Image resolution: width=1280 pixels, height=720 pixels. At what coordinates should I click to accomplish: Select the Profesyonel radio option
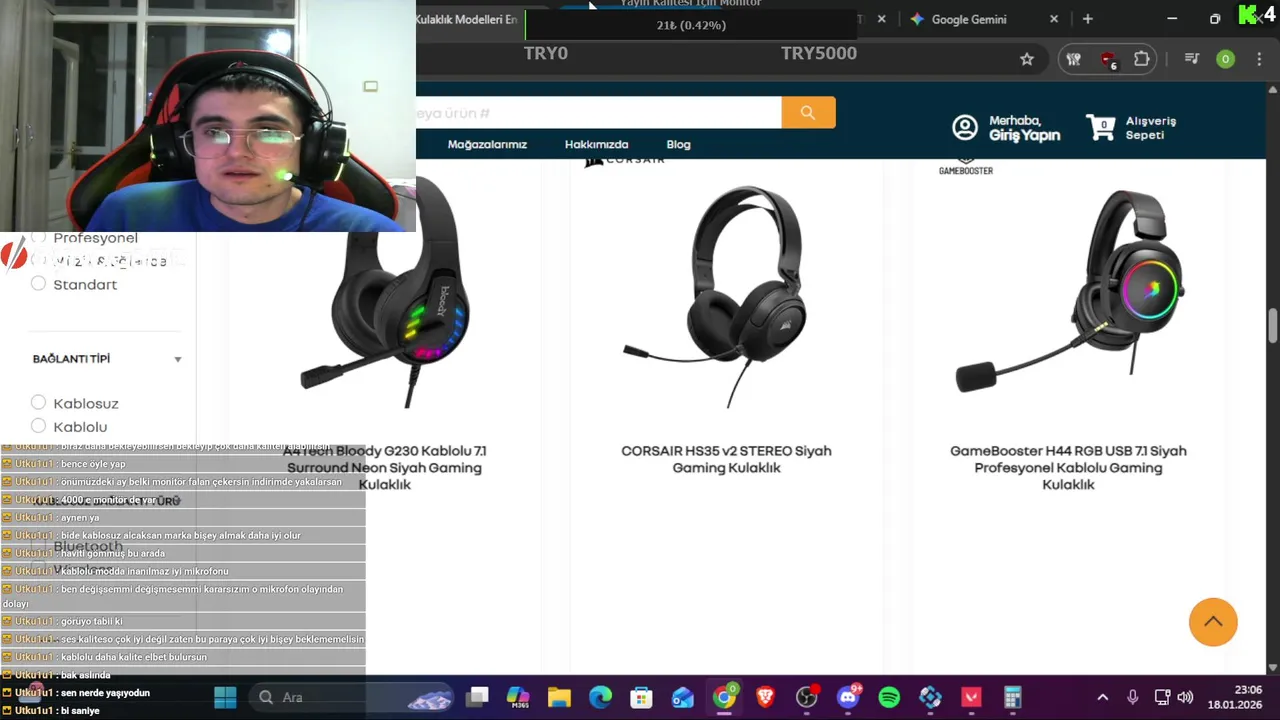(38, 238)
